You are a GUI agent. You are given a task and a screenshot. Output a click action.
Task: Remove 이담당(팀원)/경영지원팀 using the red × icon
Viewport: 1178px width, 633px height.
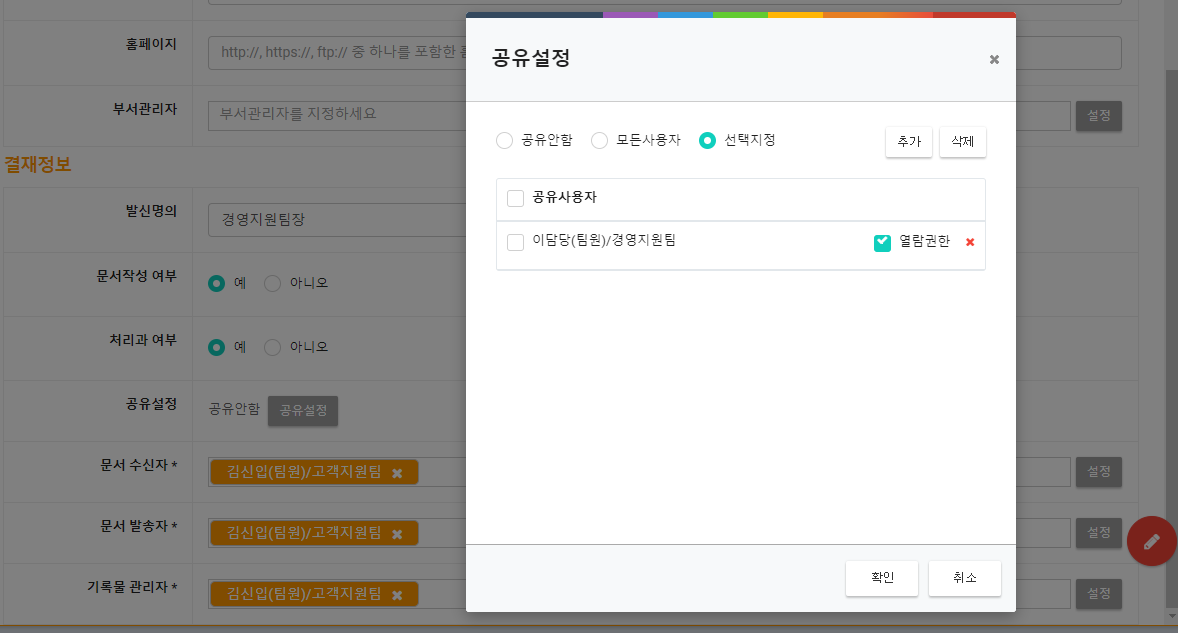click(969, 242)
